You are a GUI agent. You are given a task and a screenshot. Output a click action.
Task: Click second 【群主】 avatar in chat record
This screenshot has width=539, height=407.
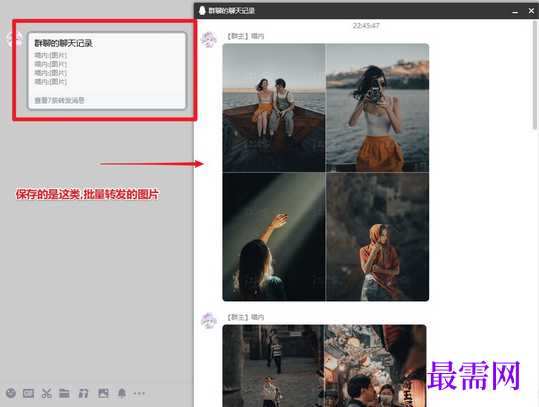[x=209, y=320]
